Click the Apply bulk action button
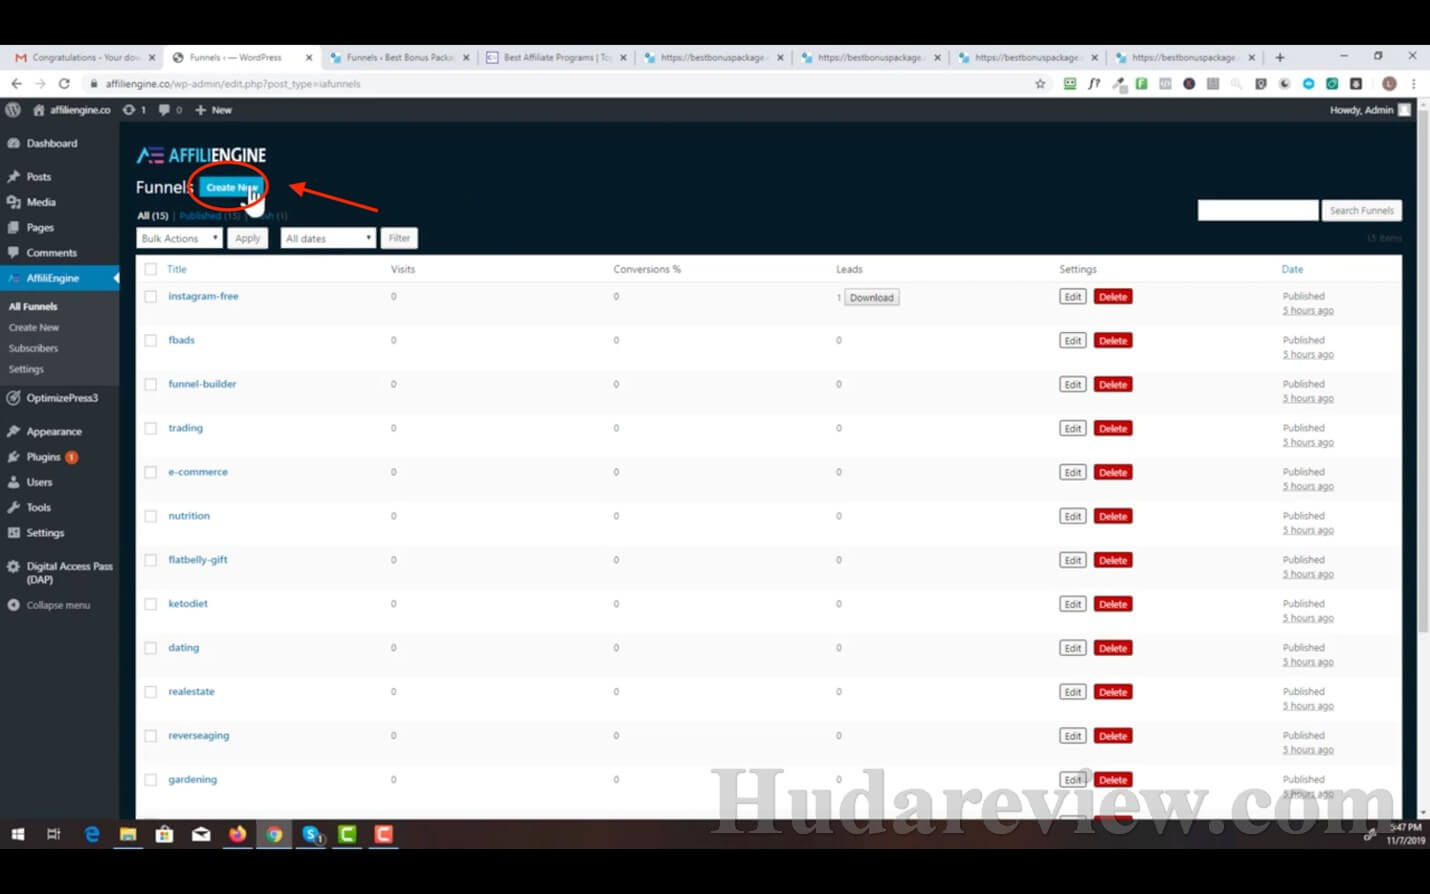The image size is (1430, 894). (248, 238)
